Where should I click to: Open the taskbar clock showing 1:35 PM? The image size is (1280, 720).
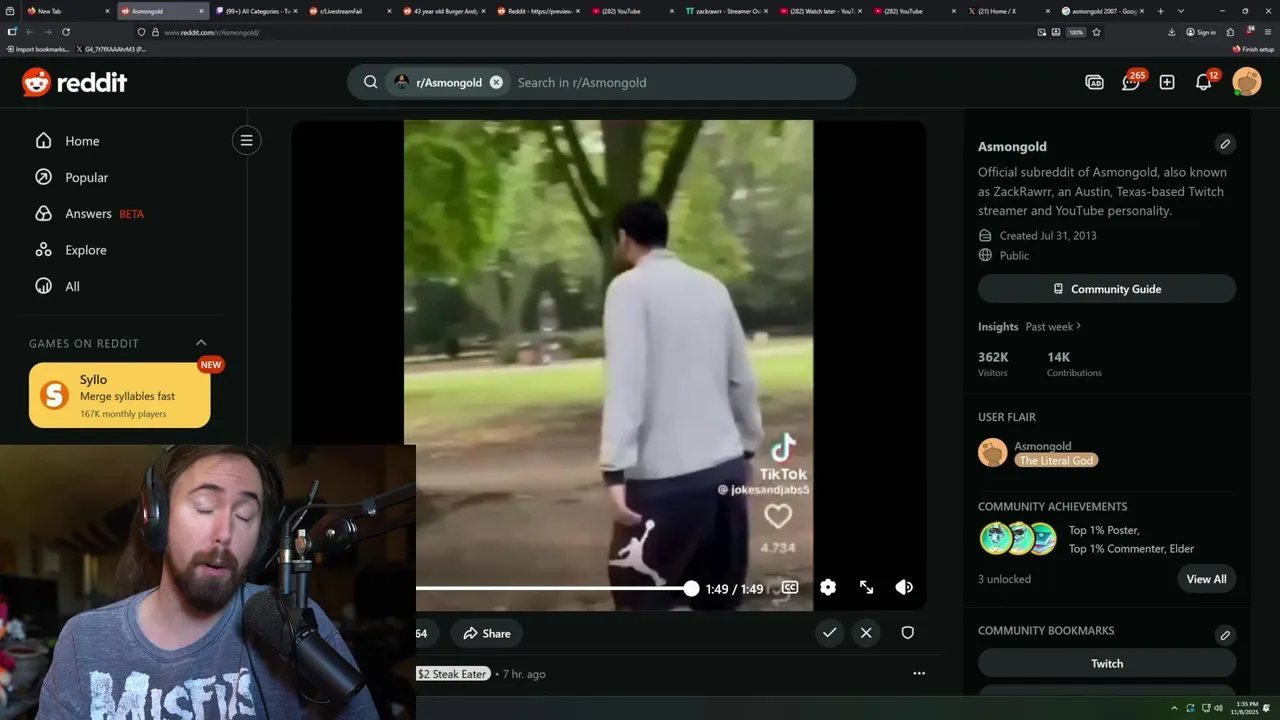tap(1247, 708)
